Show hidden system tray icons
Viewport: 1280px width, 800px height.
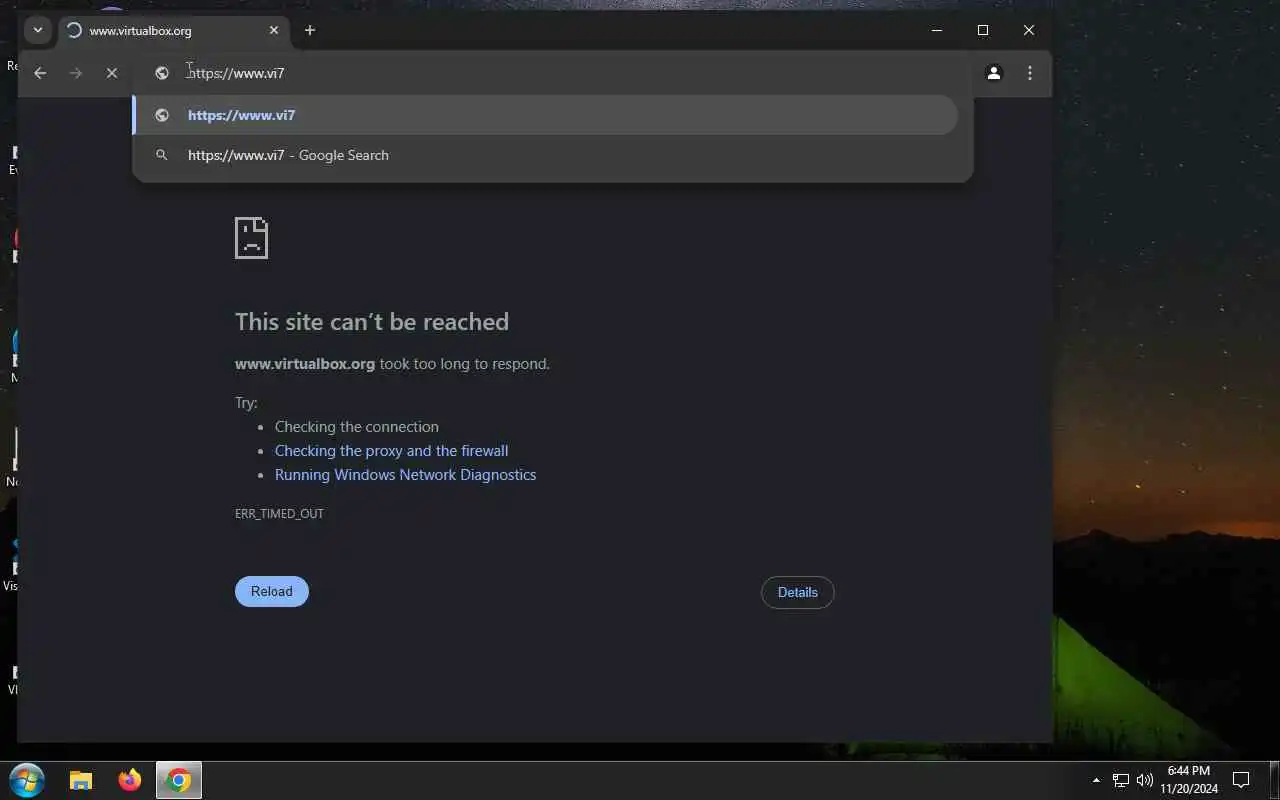[x=1096, y=780]
